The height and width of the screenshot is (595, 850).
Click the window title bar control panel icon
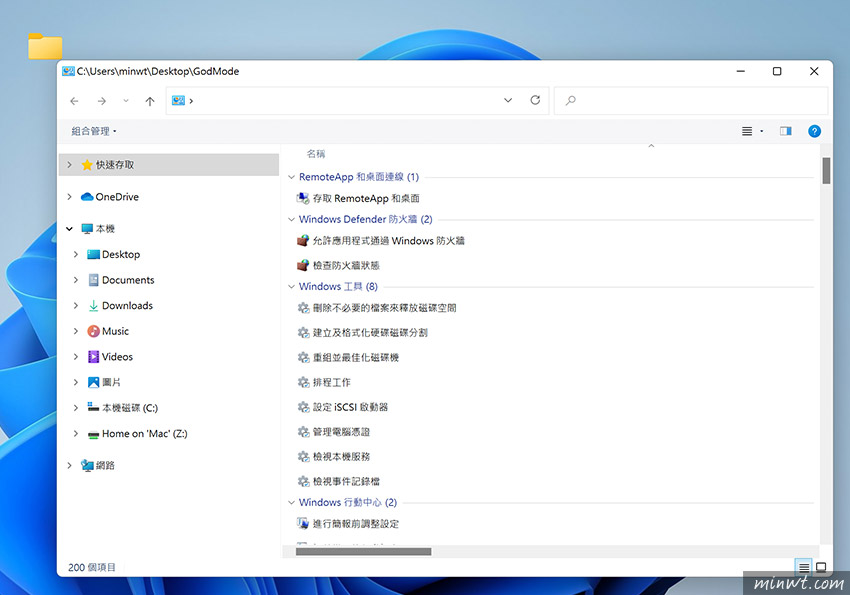click(x=68, y=71)
